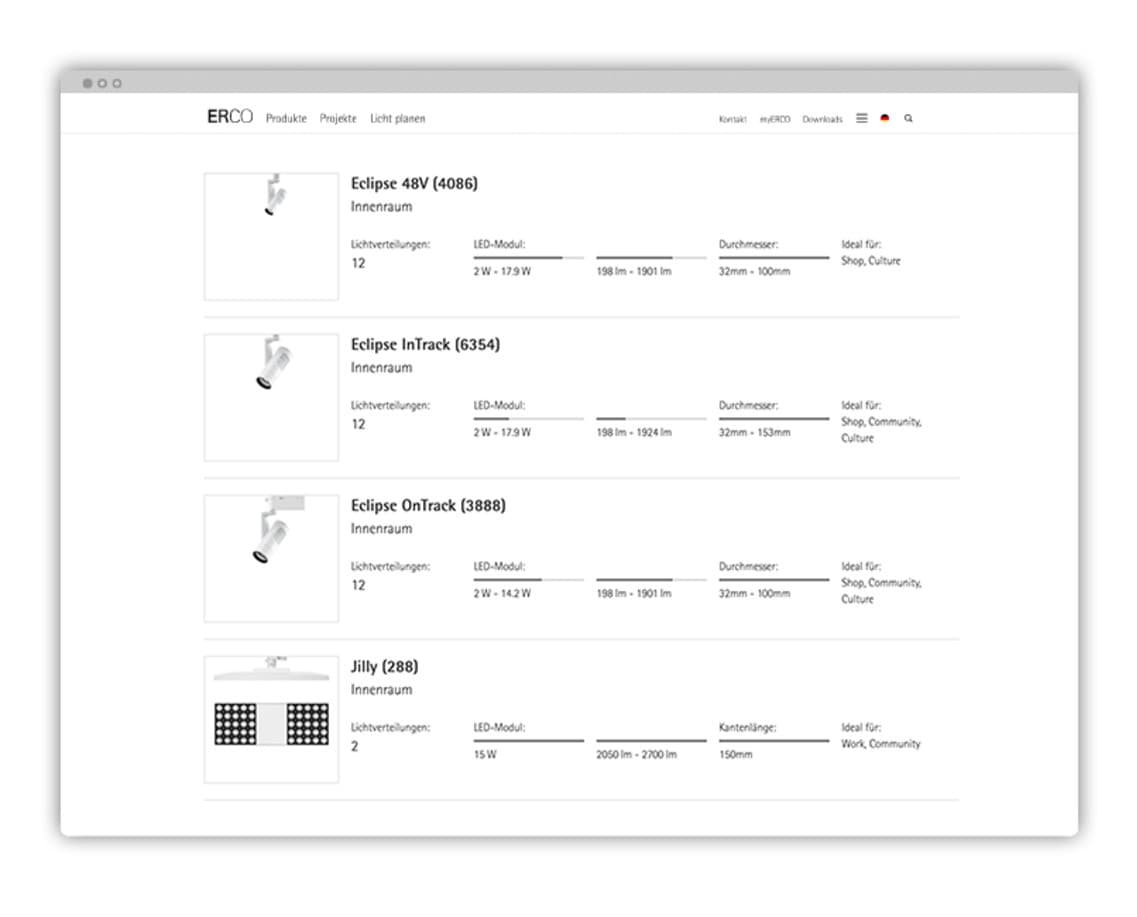Open the Projekte menu

tap(338, 118)
